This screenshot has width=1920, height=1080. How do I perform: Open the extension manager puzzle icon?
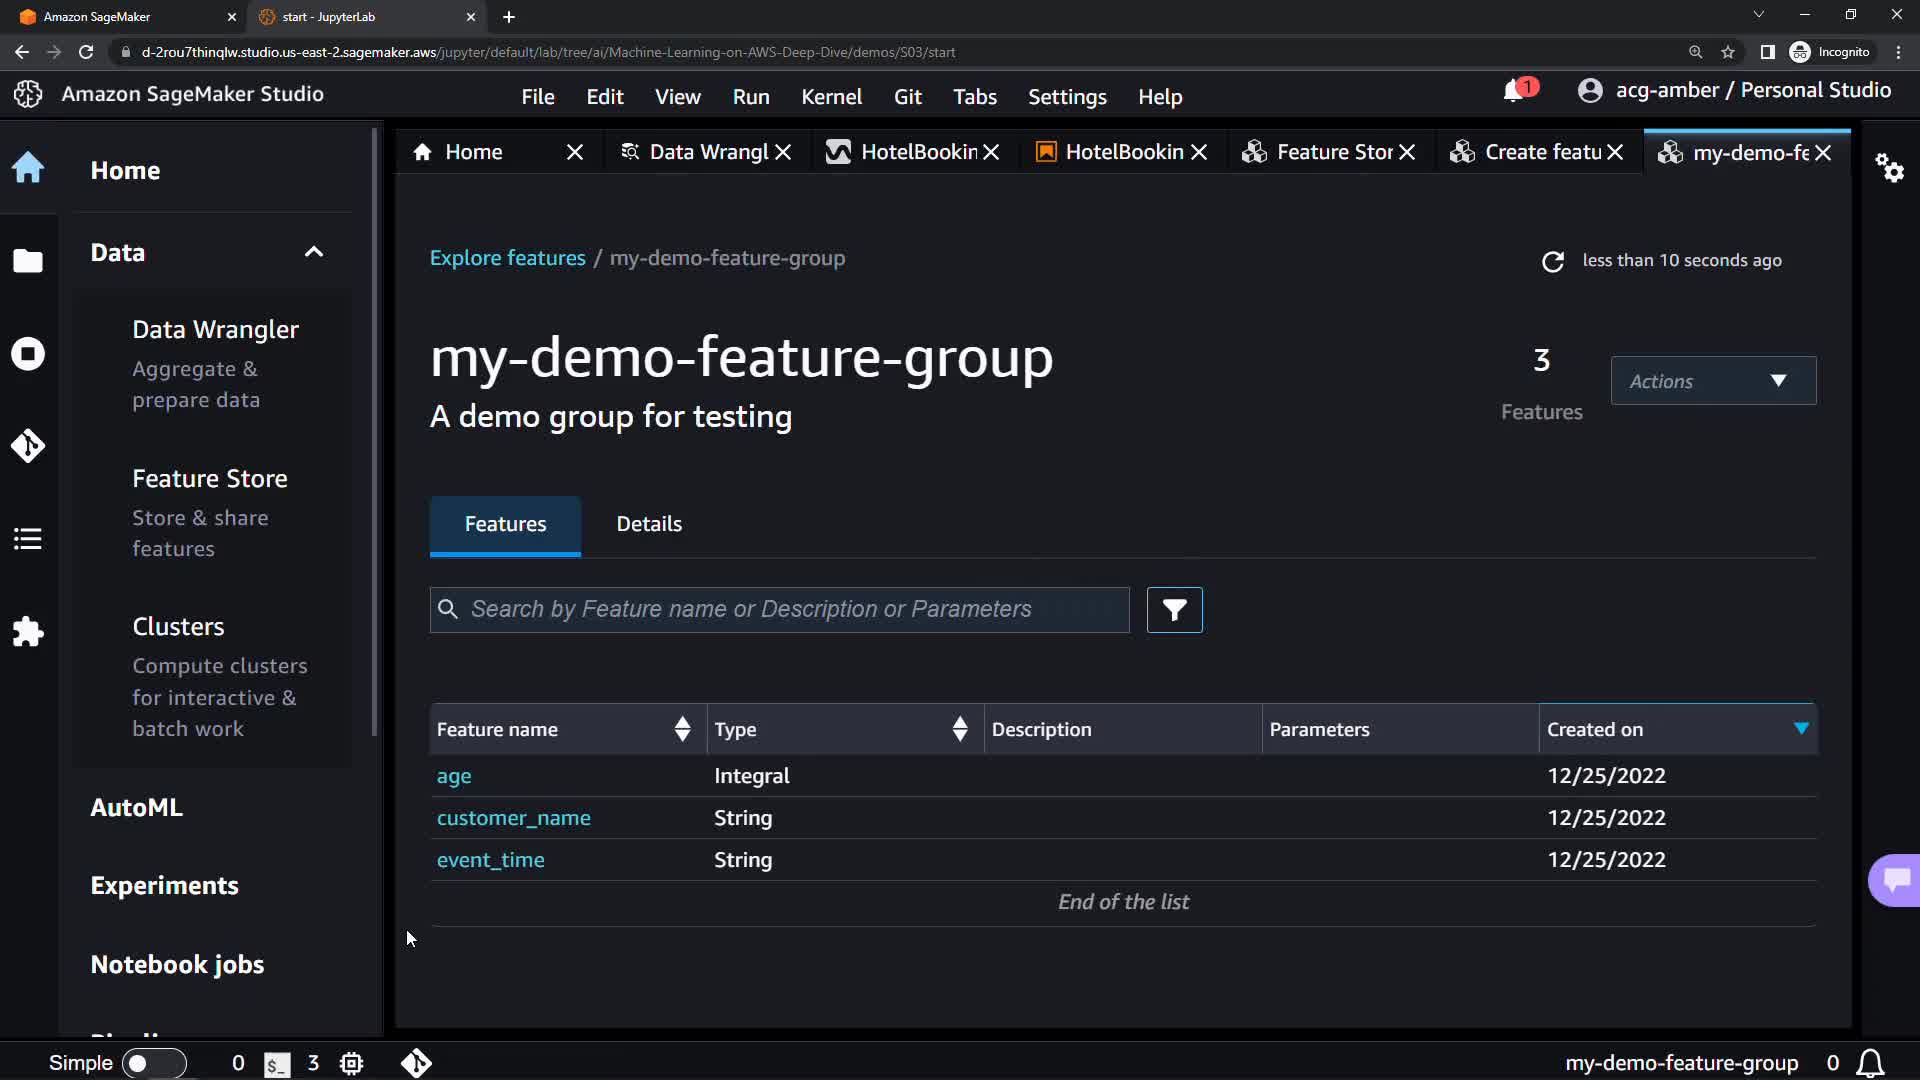pyautogui.click(x=28, y=632)
